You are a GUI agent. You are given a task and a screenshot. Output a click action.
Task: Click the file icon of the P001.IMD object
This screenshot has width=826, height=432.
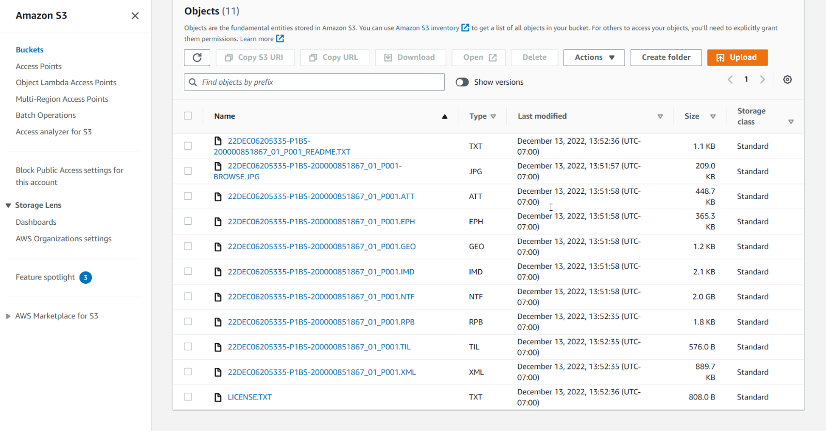click(218, 272)
